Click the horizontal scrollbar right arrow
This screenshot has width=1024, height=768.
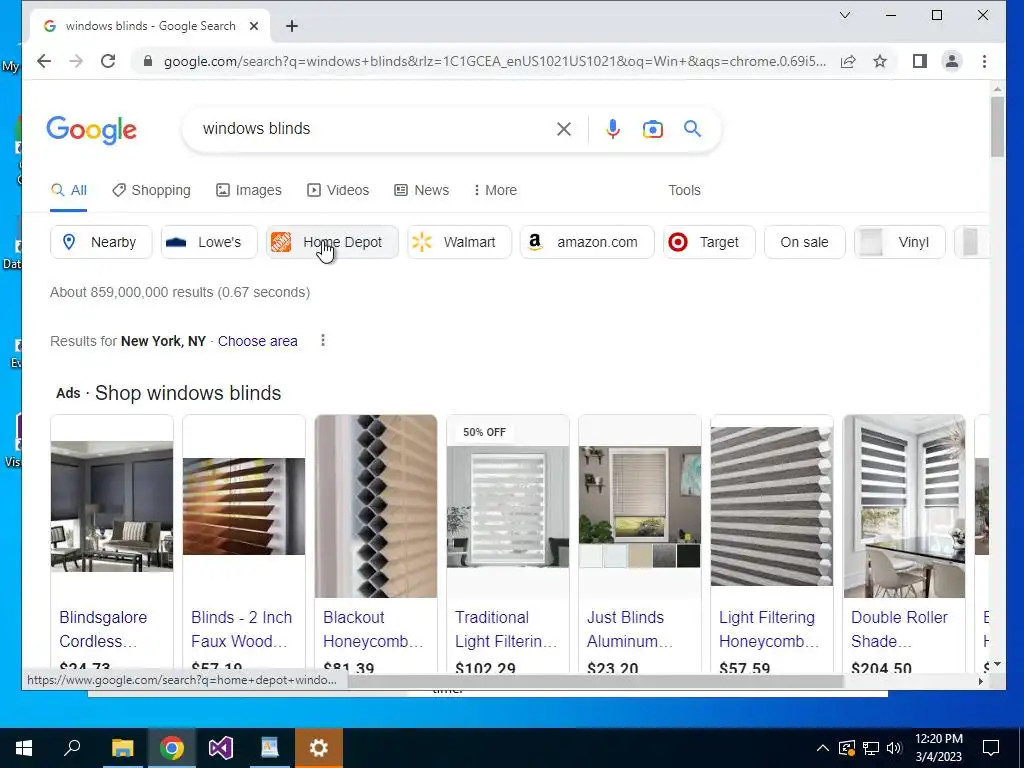pos(980,681)
